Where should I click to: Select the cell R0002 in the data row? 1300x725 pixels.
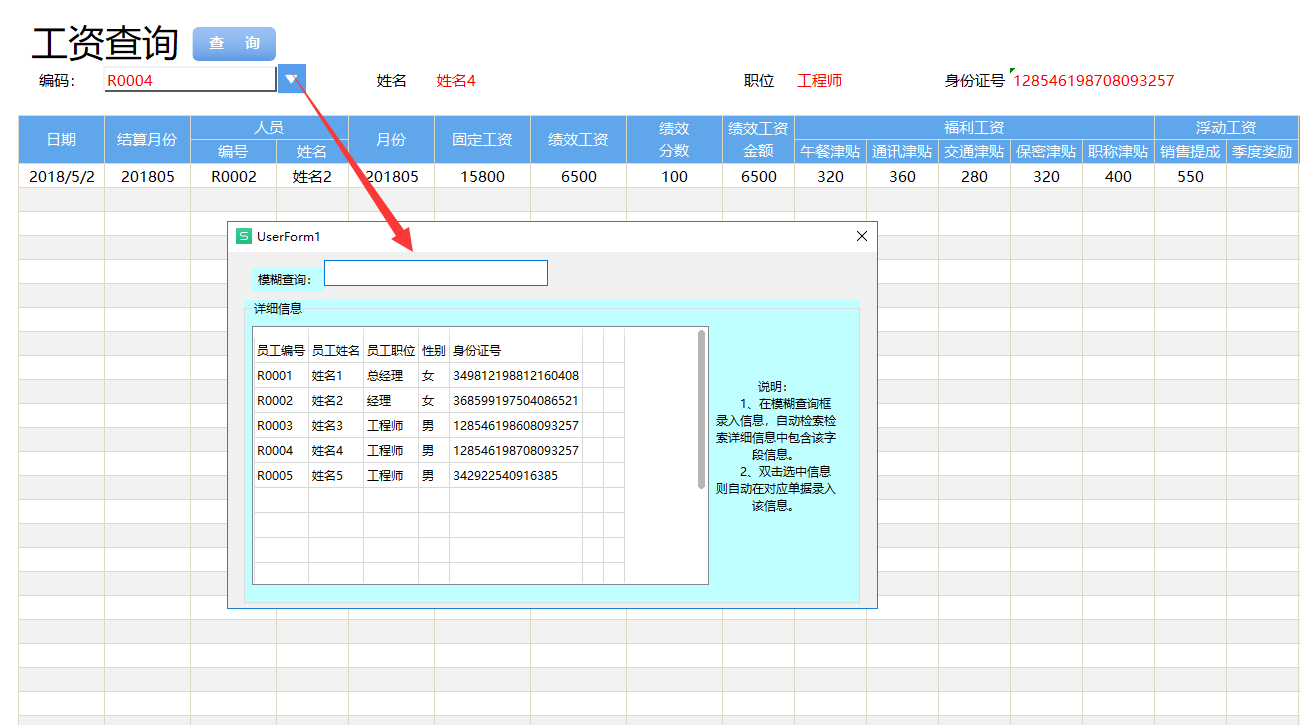point(234,176)
